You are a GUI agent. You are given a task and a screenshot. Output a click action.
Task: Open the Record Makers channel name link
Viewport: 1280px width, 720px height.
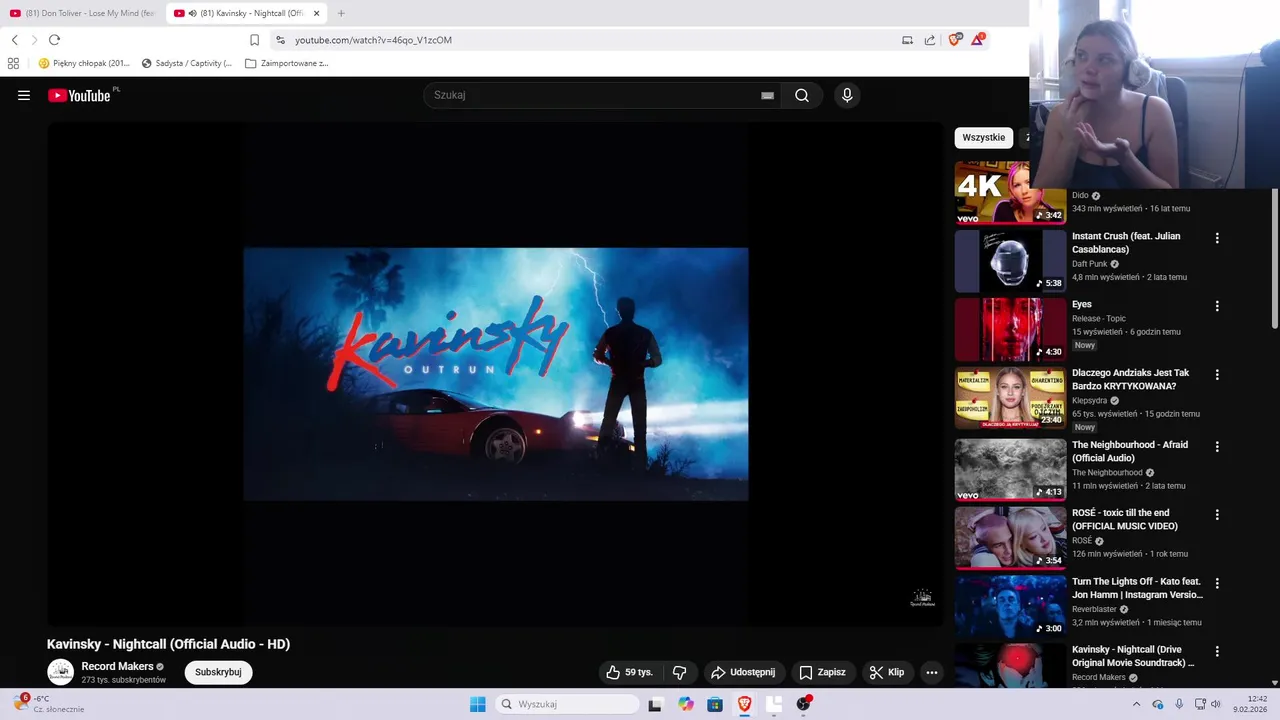click(117, 666)
